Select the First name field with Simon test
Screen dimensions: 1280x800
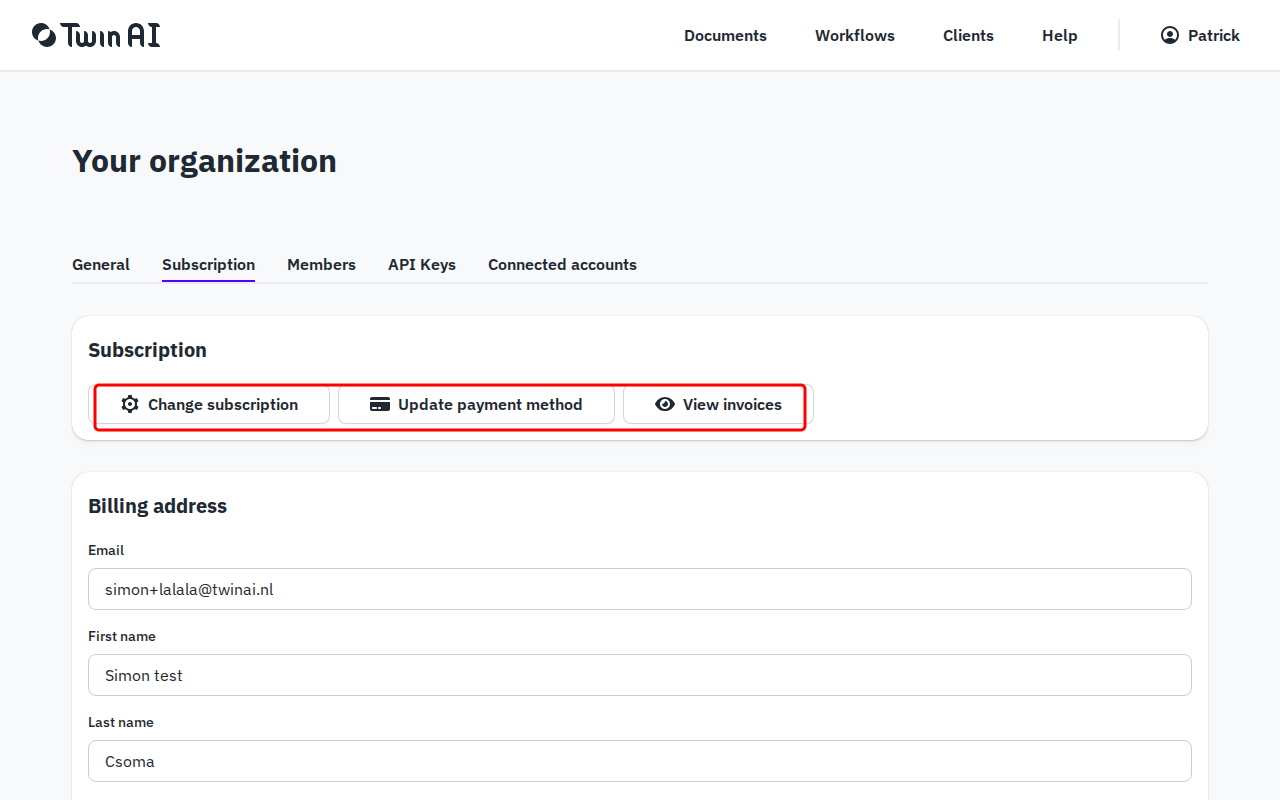pos(640,675)
